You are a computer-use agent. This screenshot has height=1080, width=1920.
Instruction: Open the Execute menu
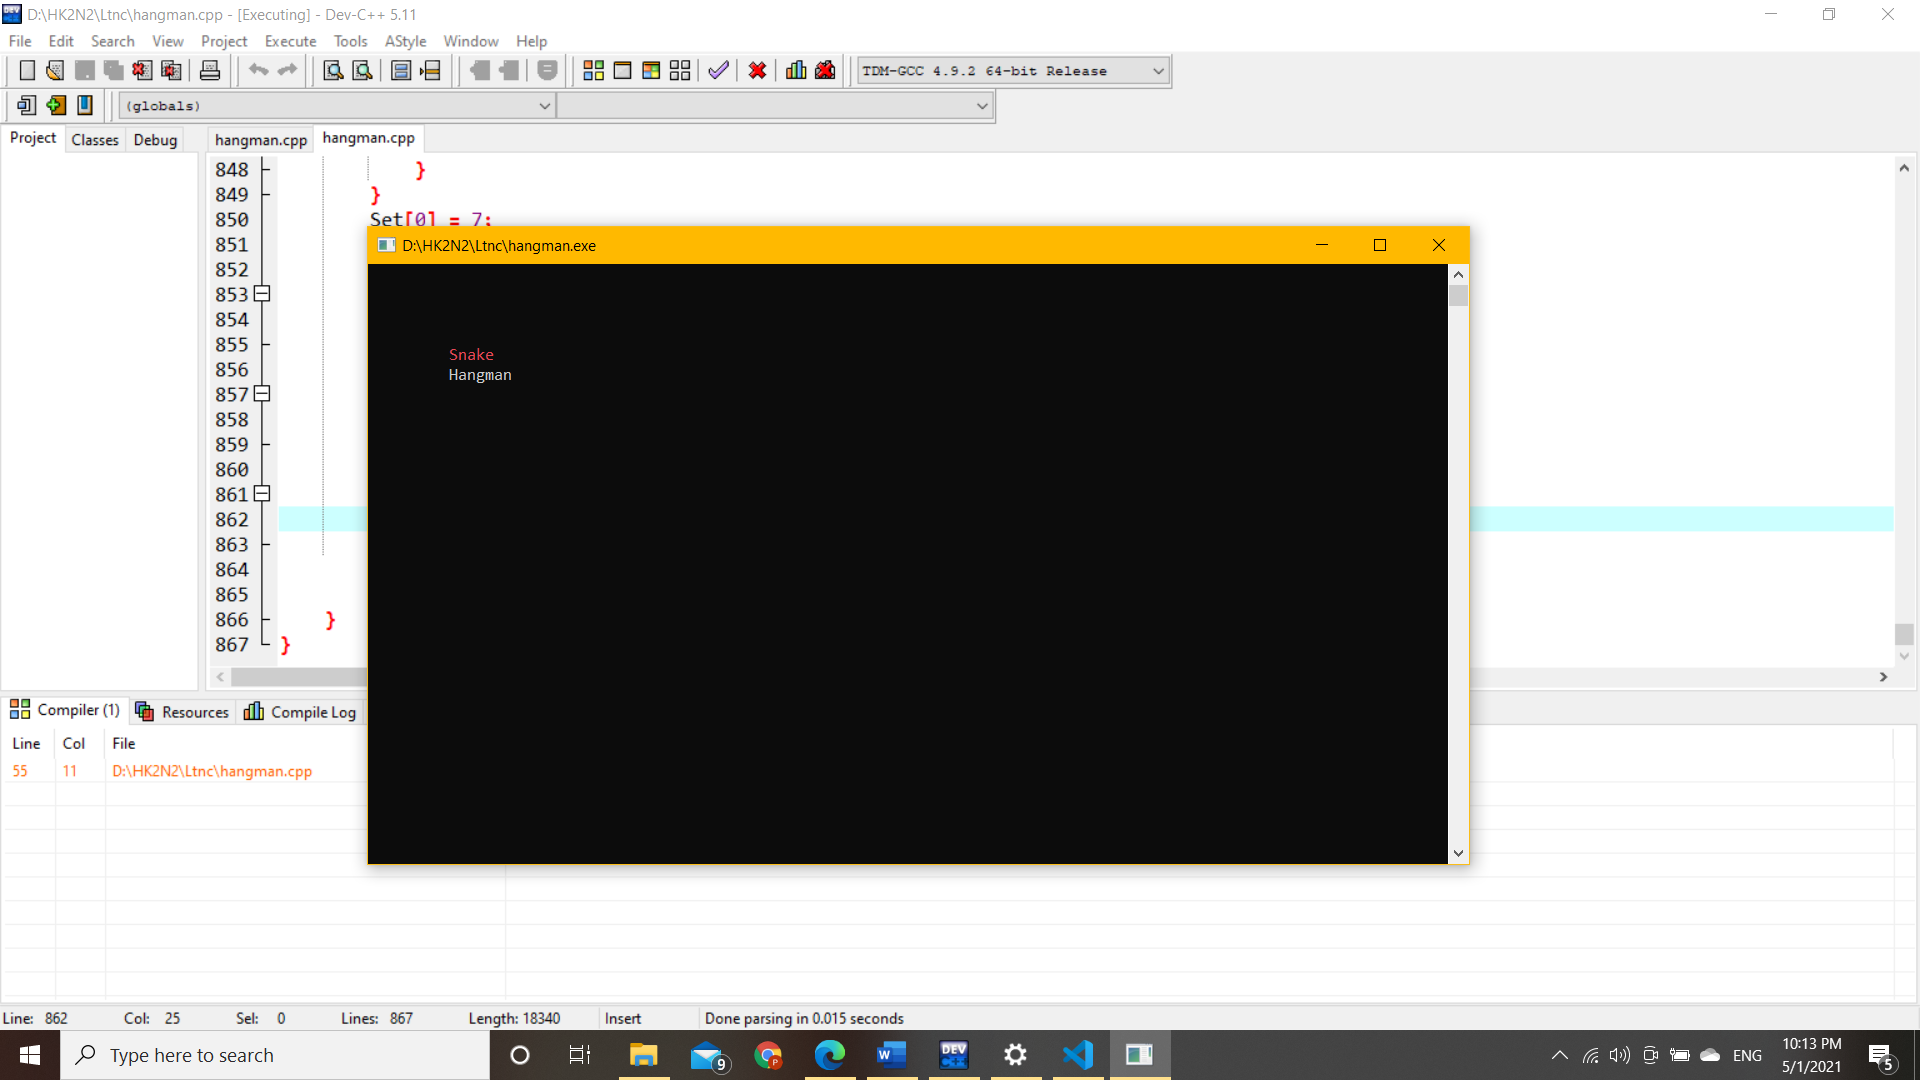tap(290, 41)
